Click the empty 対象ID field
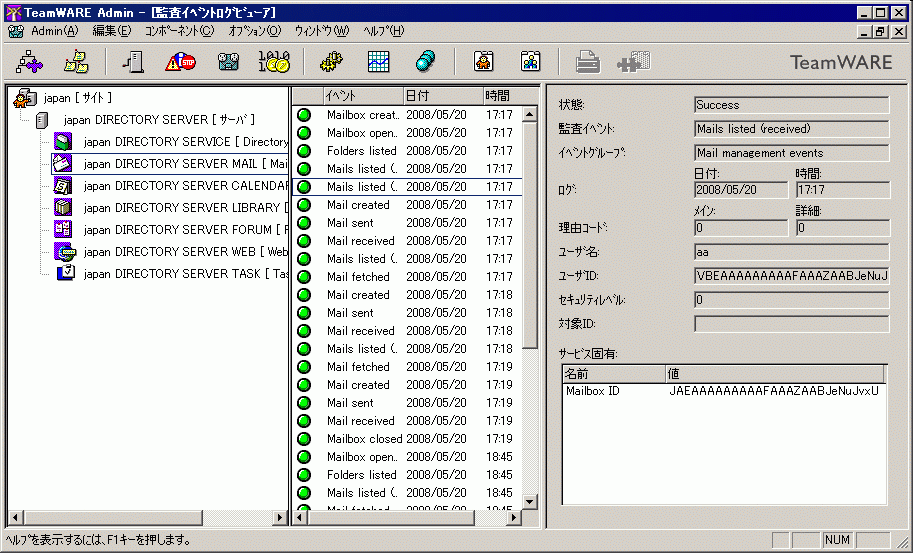Viewport: 913px width, 553px height. pyautogui.click(x=791, y=324)
